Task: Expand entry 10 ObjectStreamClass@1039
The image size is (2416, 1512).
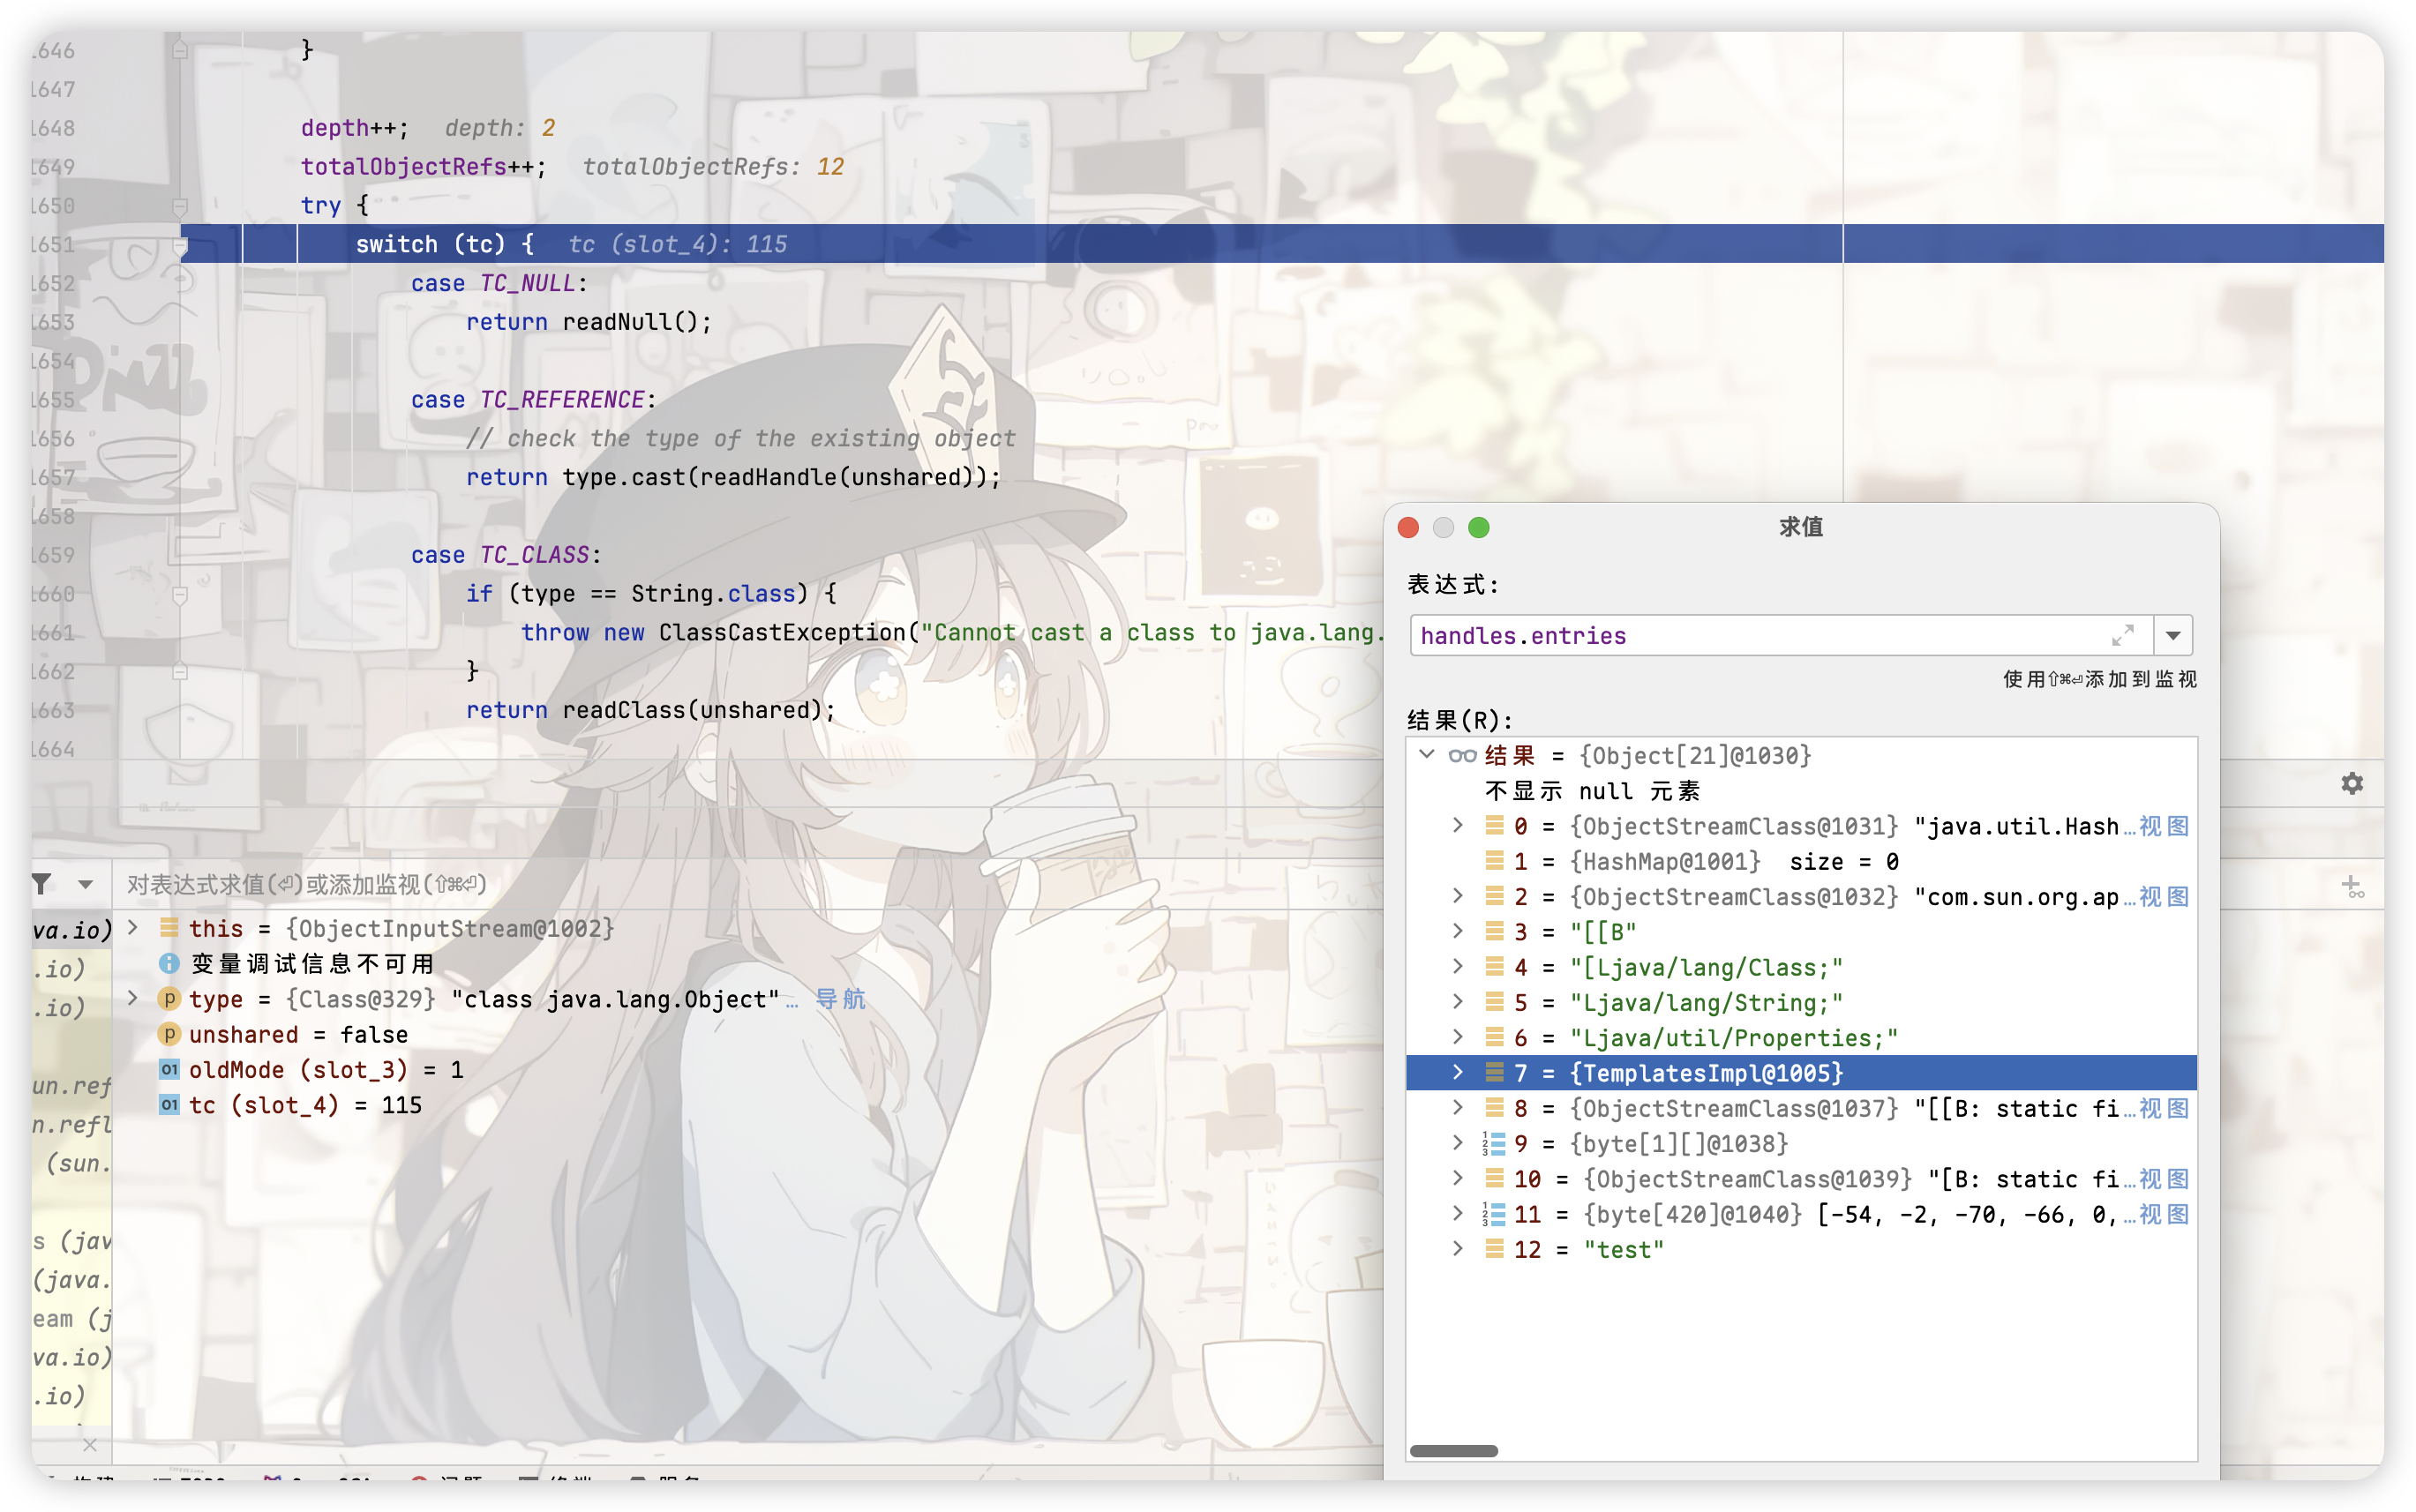Action: tap(1458, 1179)
